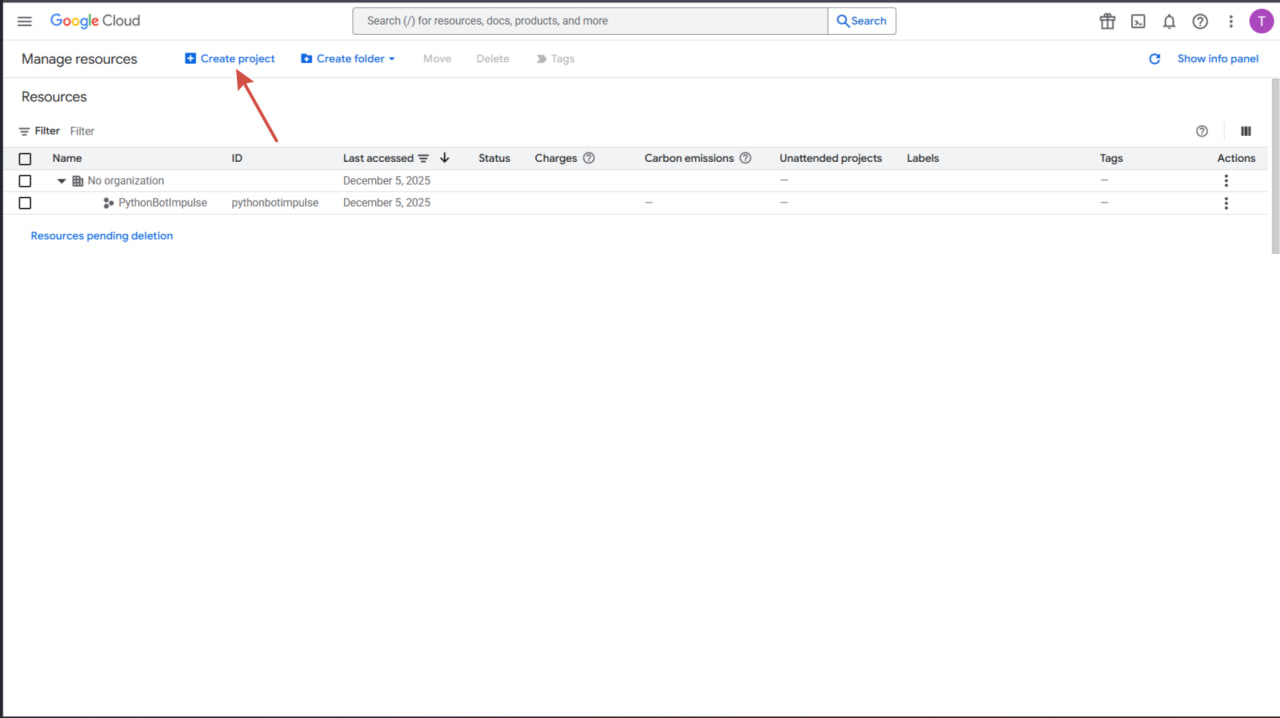Open the notifications bell
Viewport: 1280px width, 718px height.
(1169, 21)
